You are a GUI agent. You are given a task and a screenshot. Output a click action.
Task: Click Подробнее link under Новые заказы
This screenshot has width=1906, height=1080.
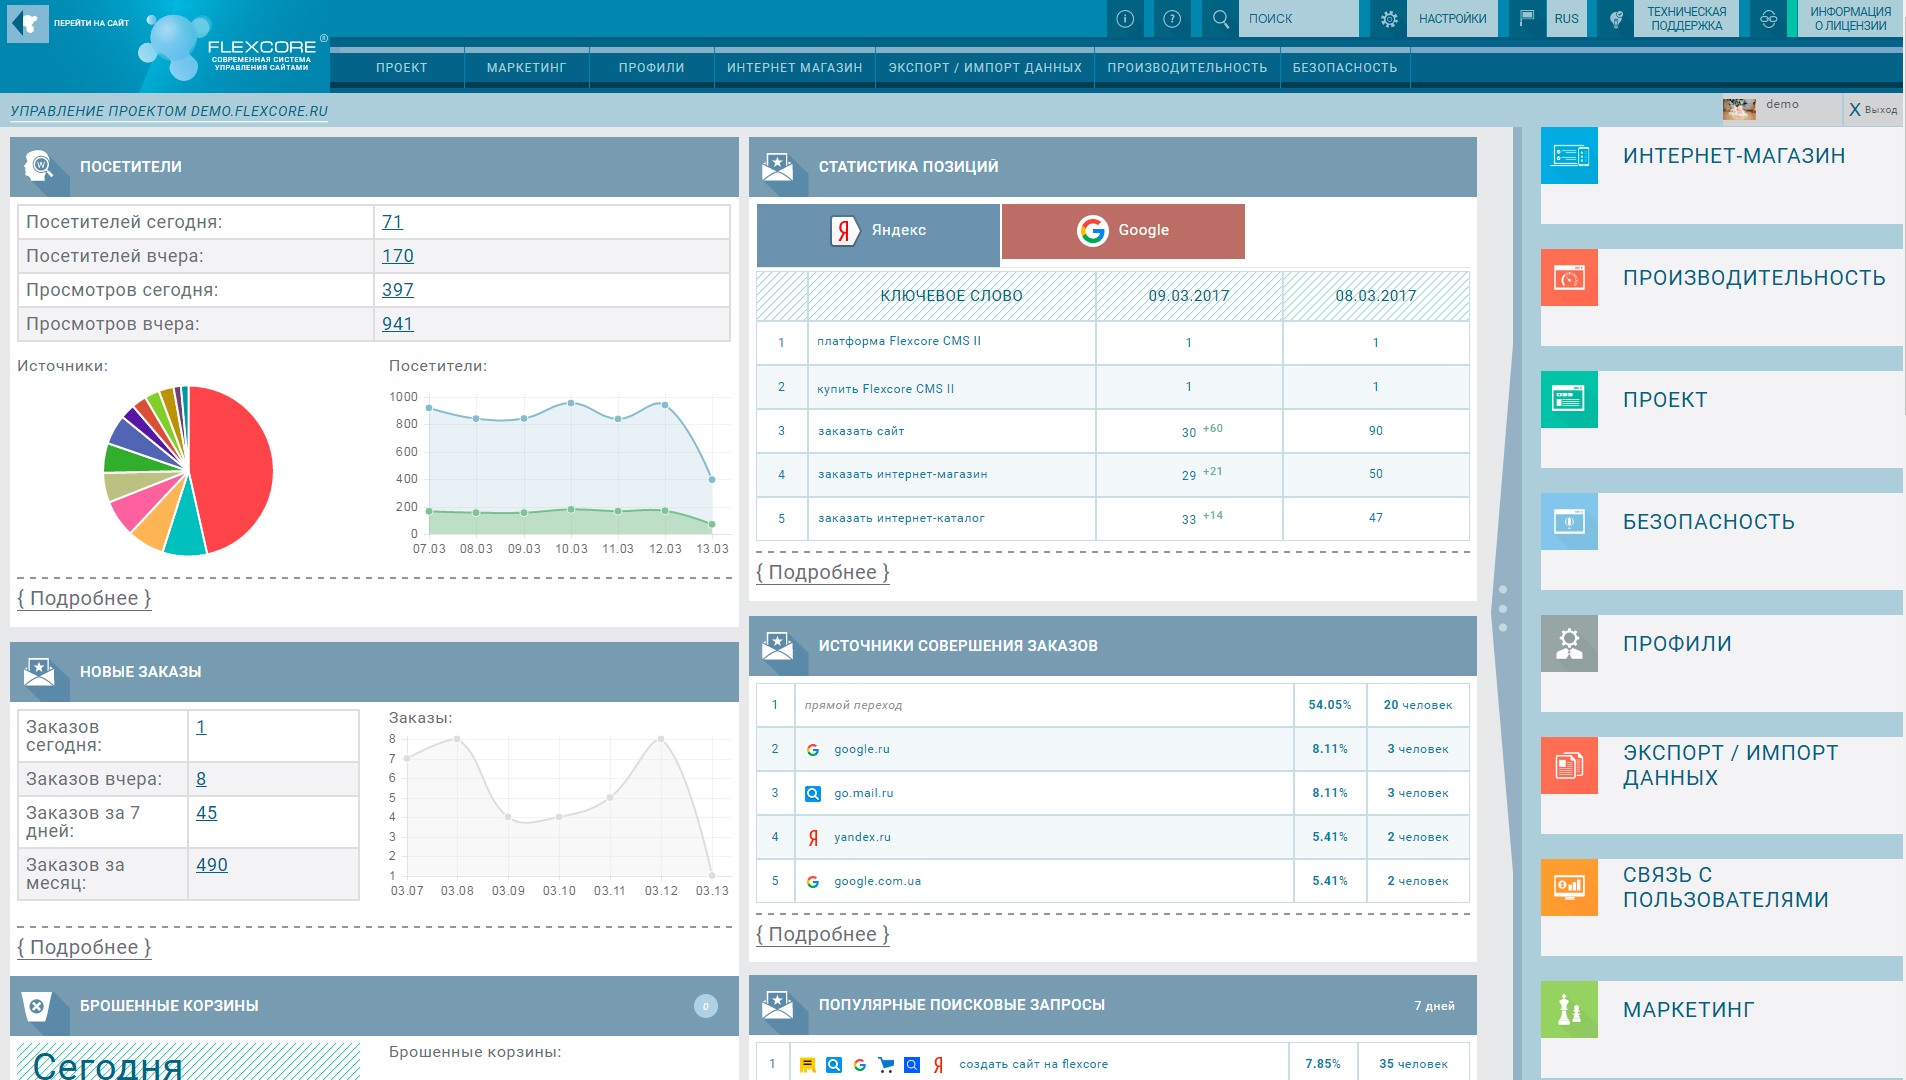[x=84, y=947]
